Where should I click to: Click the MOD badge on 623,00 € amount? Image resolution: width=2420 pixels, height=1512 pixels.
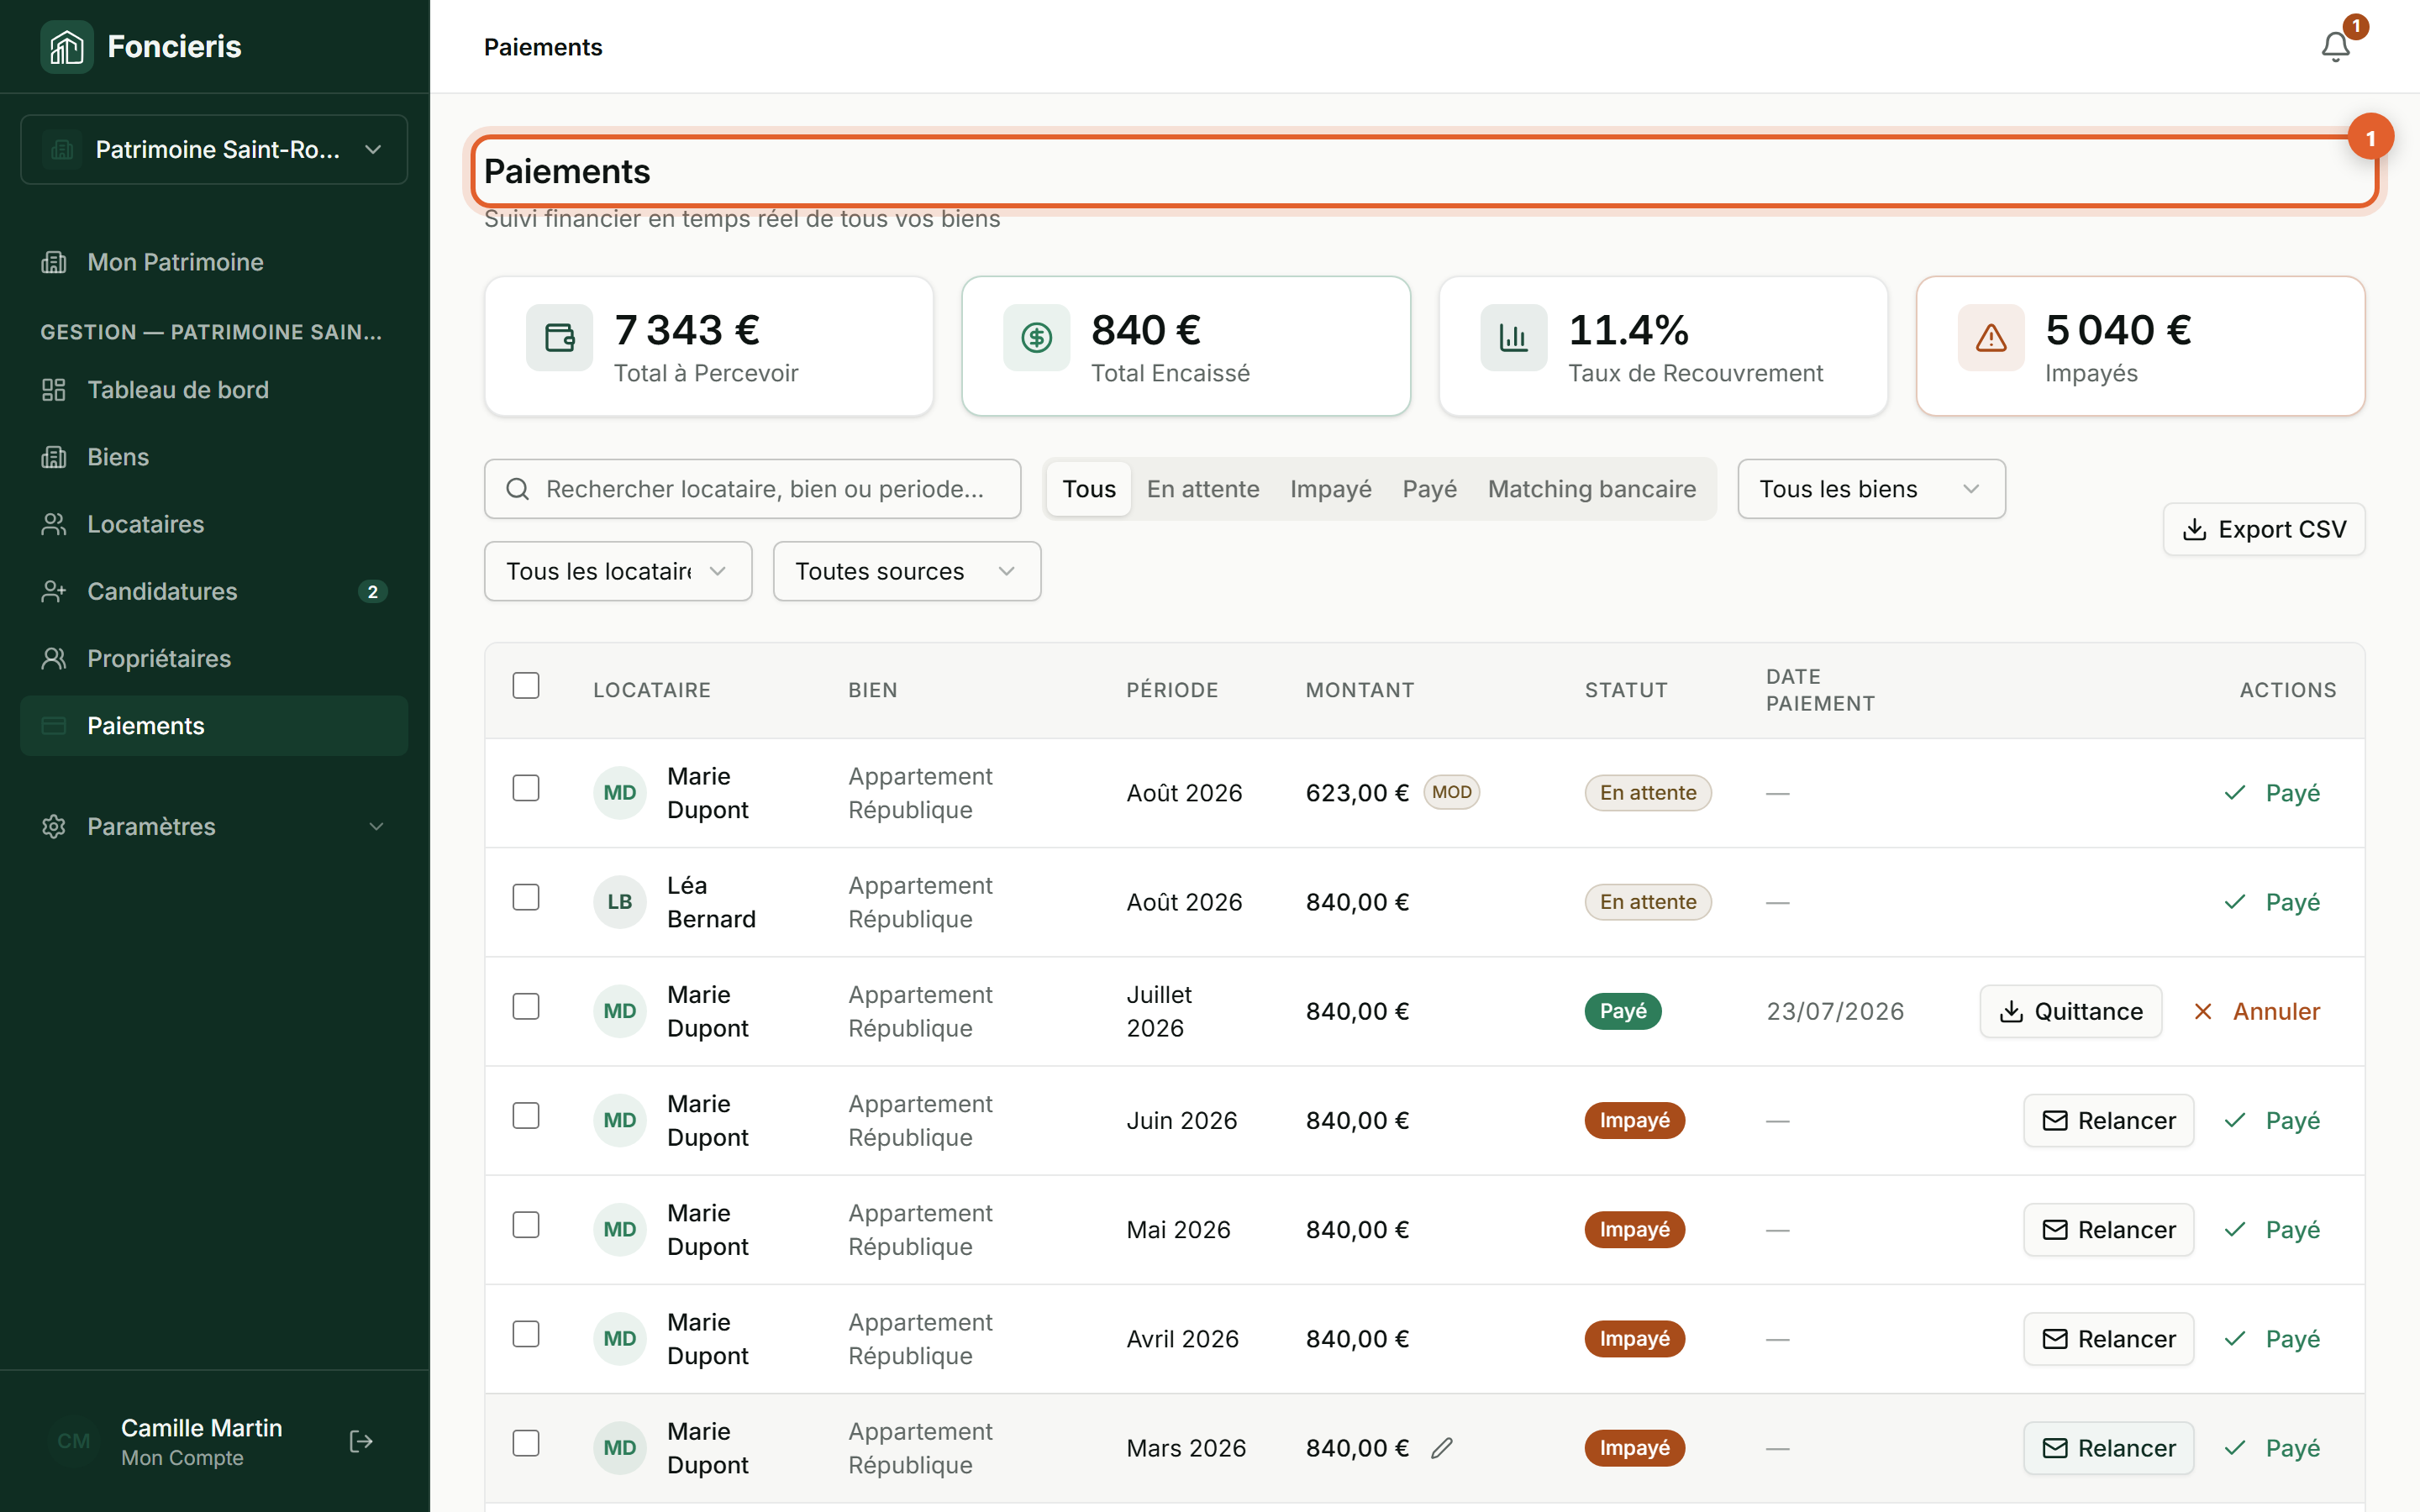(1451, 792)
